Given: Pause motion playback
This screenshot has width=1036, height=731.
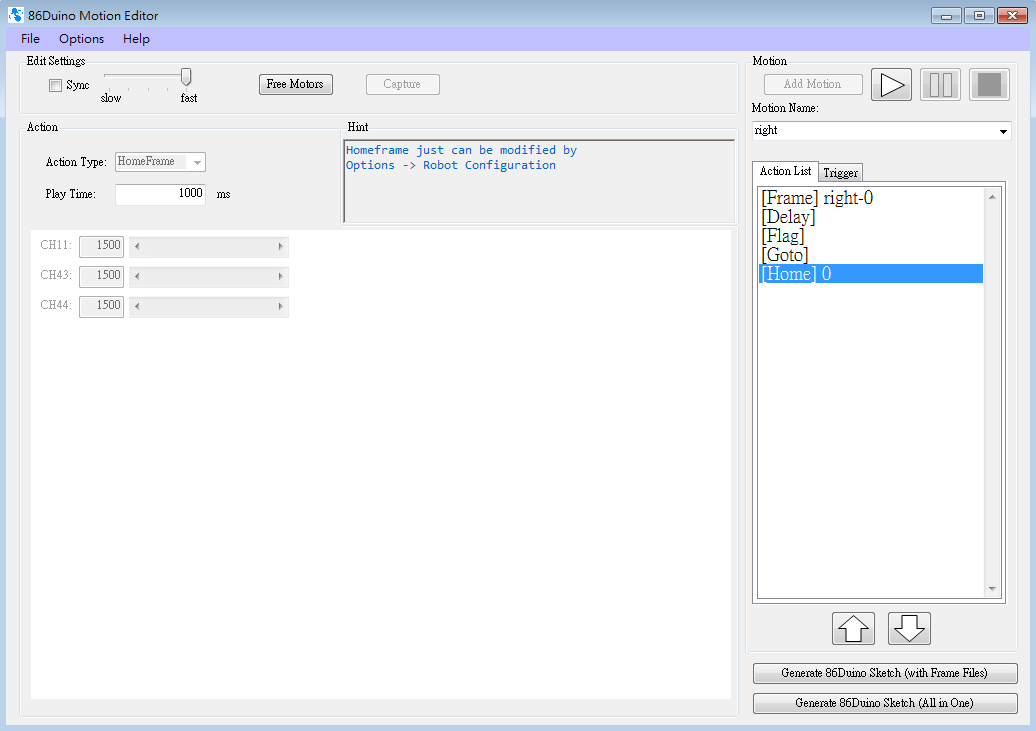Looking at the screenshot, I should tap(940, 85).
